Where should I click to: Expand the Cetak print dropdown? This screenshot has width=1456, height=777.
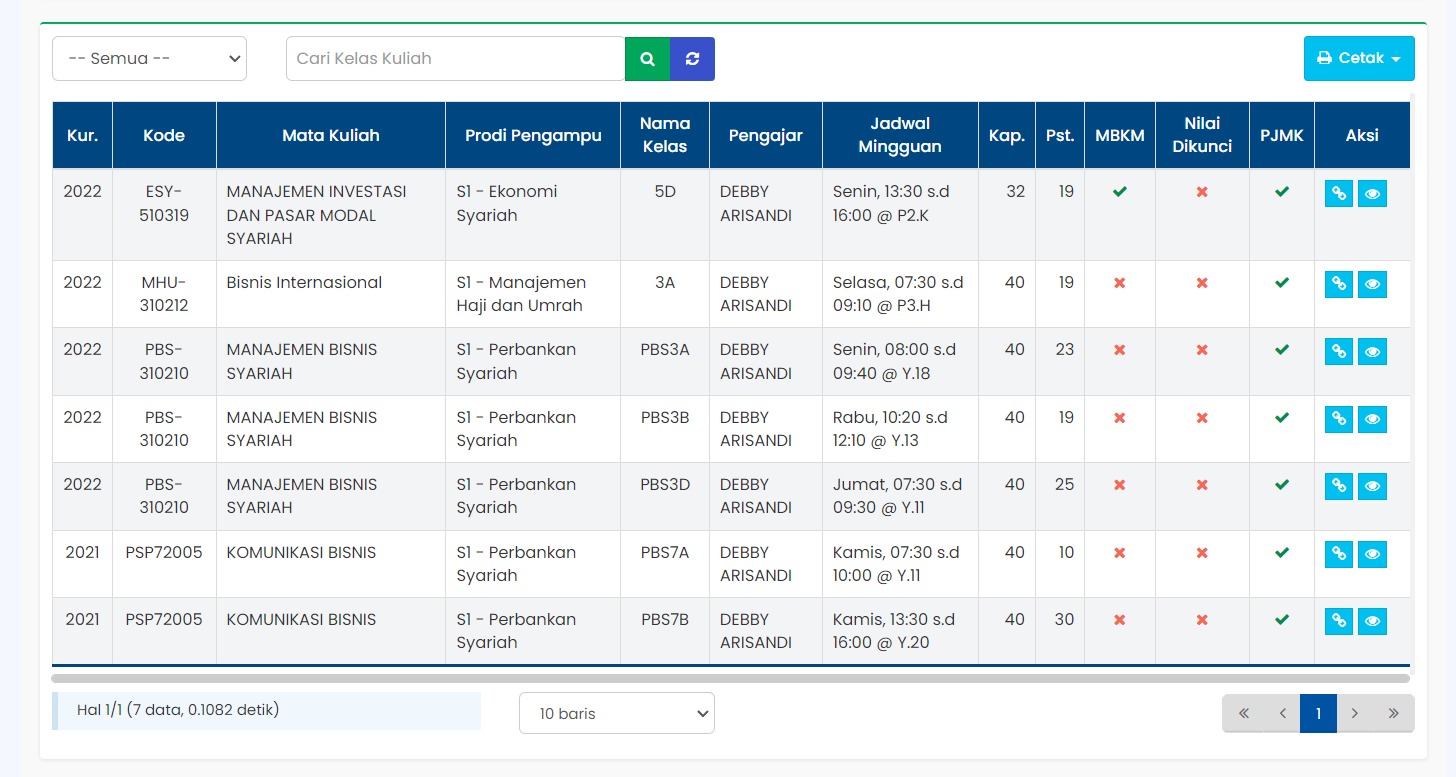(x=1358, y=59)
